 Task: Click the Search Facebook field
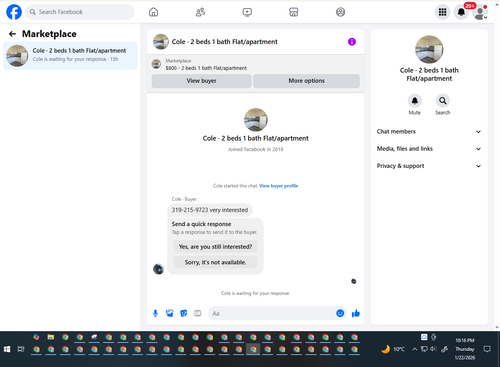[80, 12]
